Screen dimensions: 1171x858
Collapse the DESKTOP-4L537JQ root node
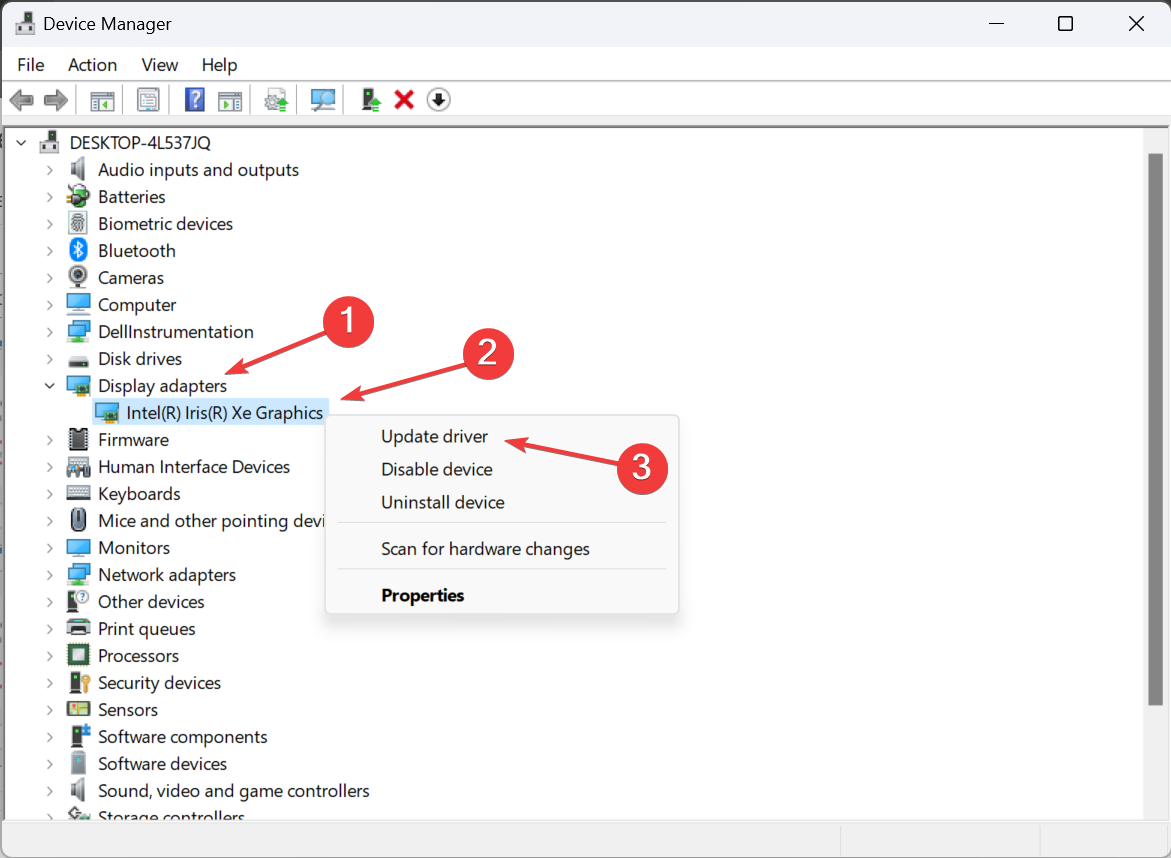coord(22,142)
